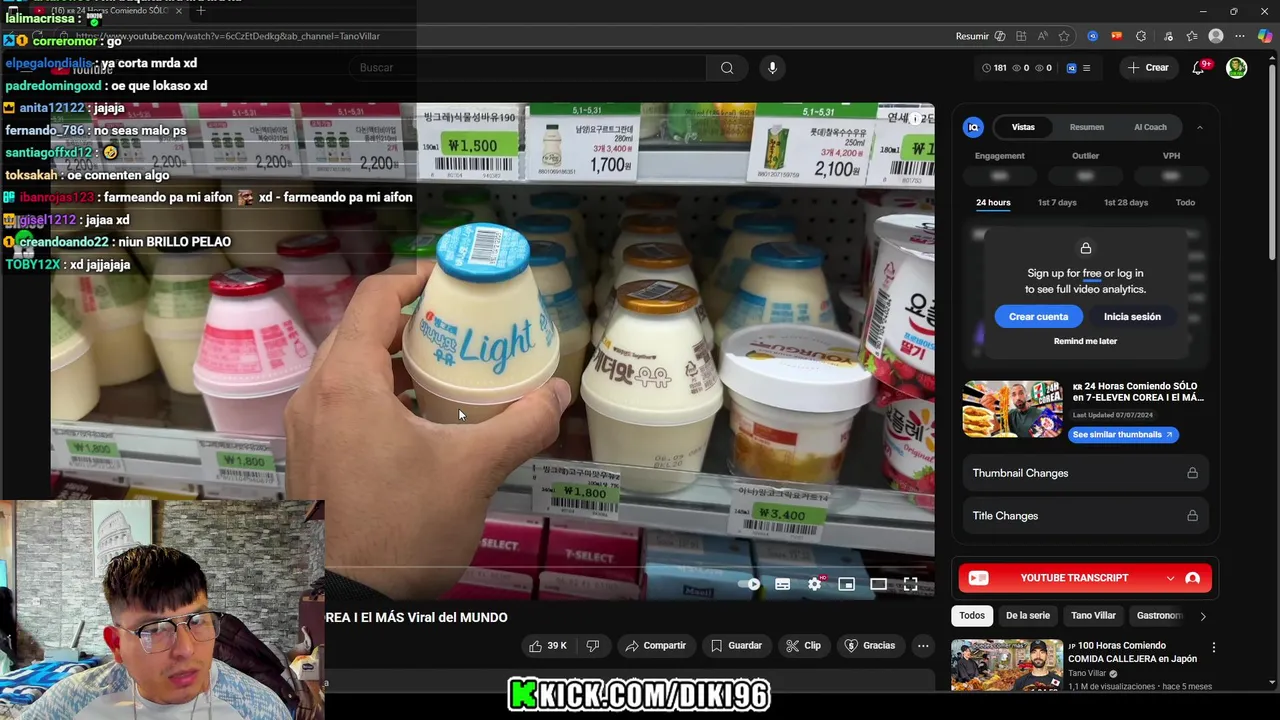Like the video with 39 K

(x=548, y=646)
